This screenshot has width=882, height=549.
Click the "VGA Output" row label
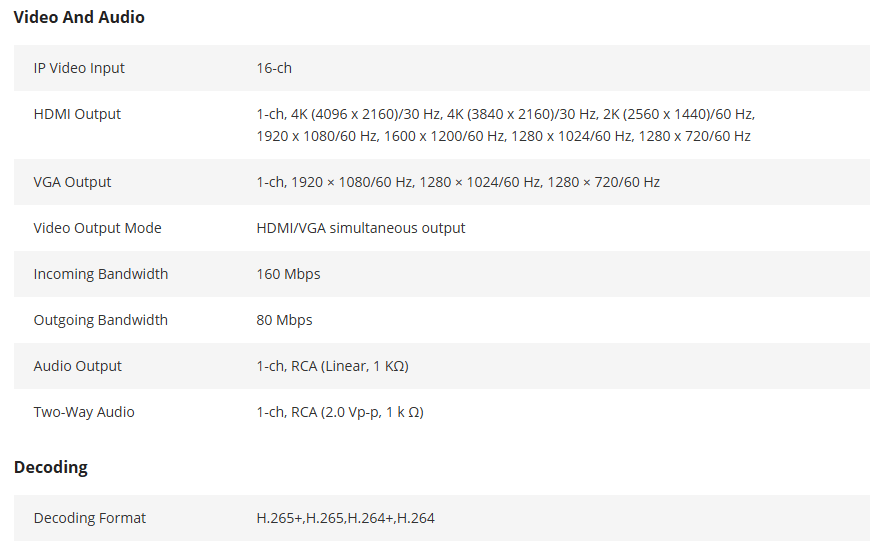(x=71, y=182)
